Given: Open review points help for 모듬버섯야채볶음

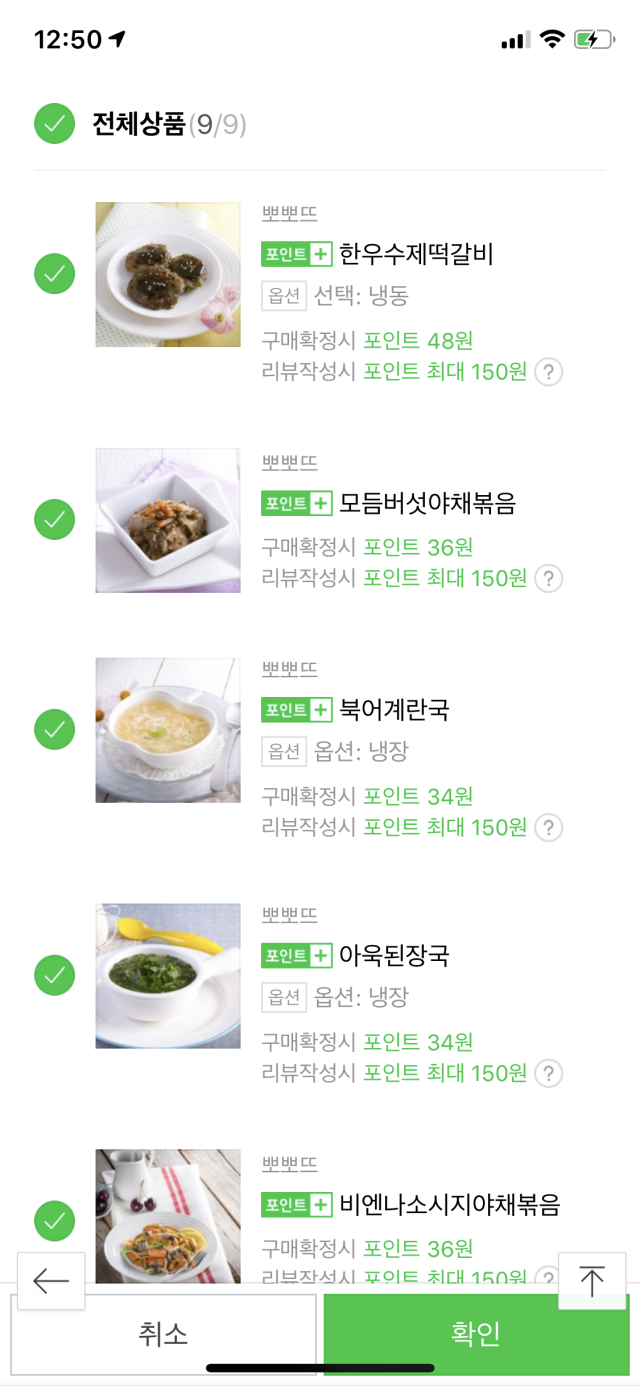Looking at the screenshot, I should (x=548, y=578).
